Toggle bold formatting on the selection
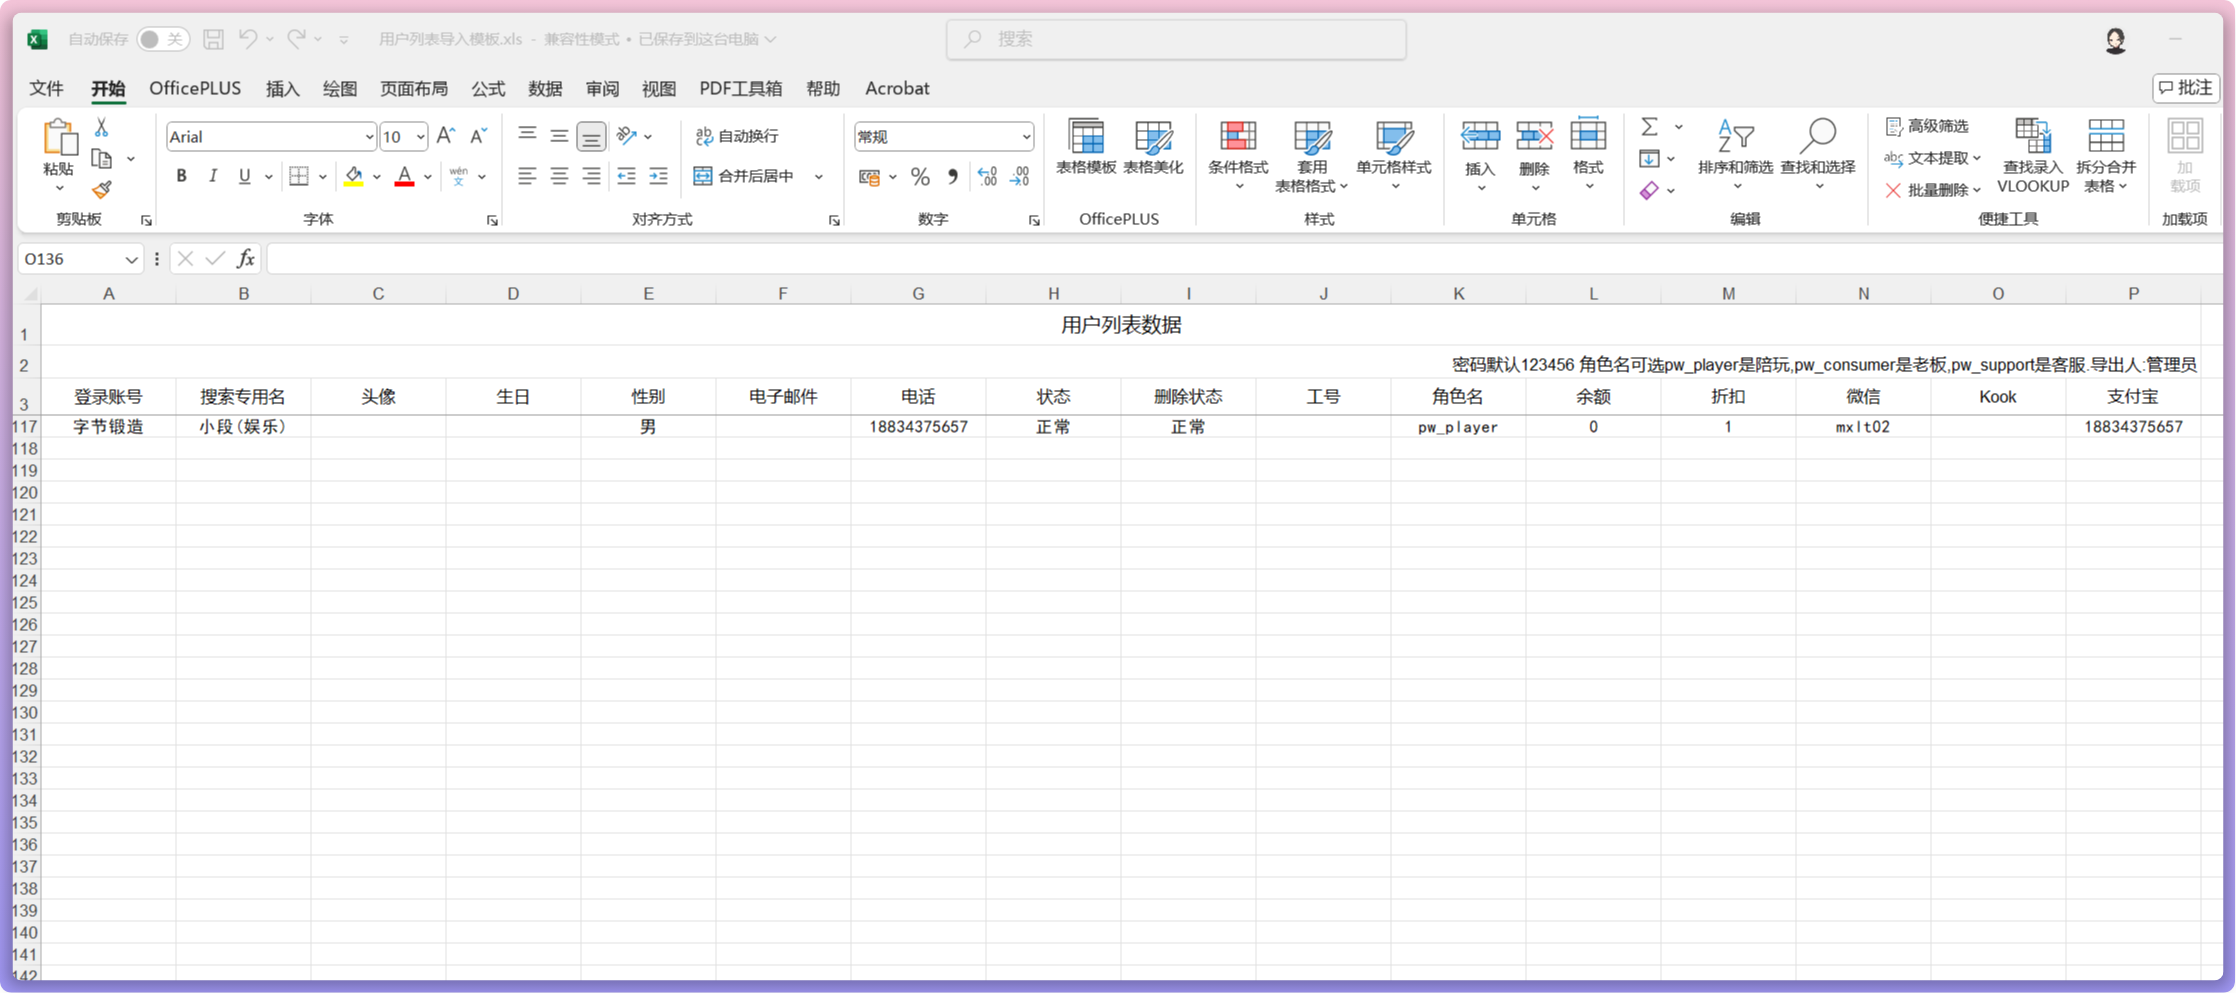 (181, 176)
